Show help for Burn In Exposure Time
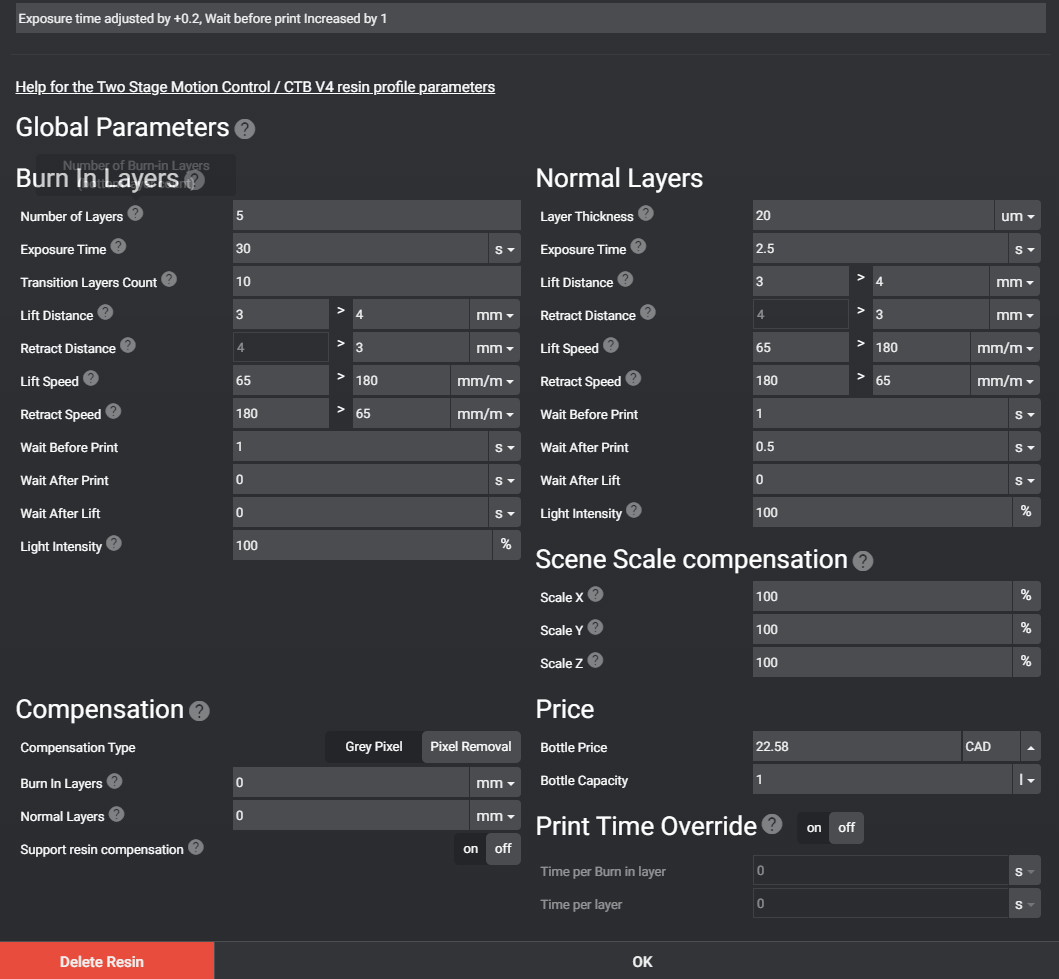The width and height of the screenshot is (1059, 979). coord(118,246)
